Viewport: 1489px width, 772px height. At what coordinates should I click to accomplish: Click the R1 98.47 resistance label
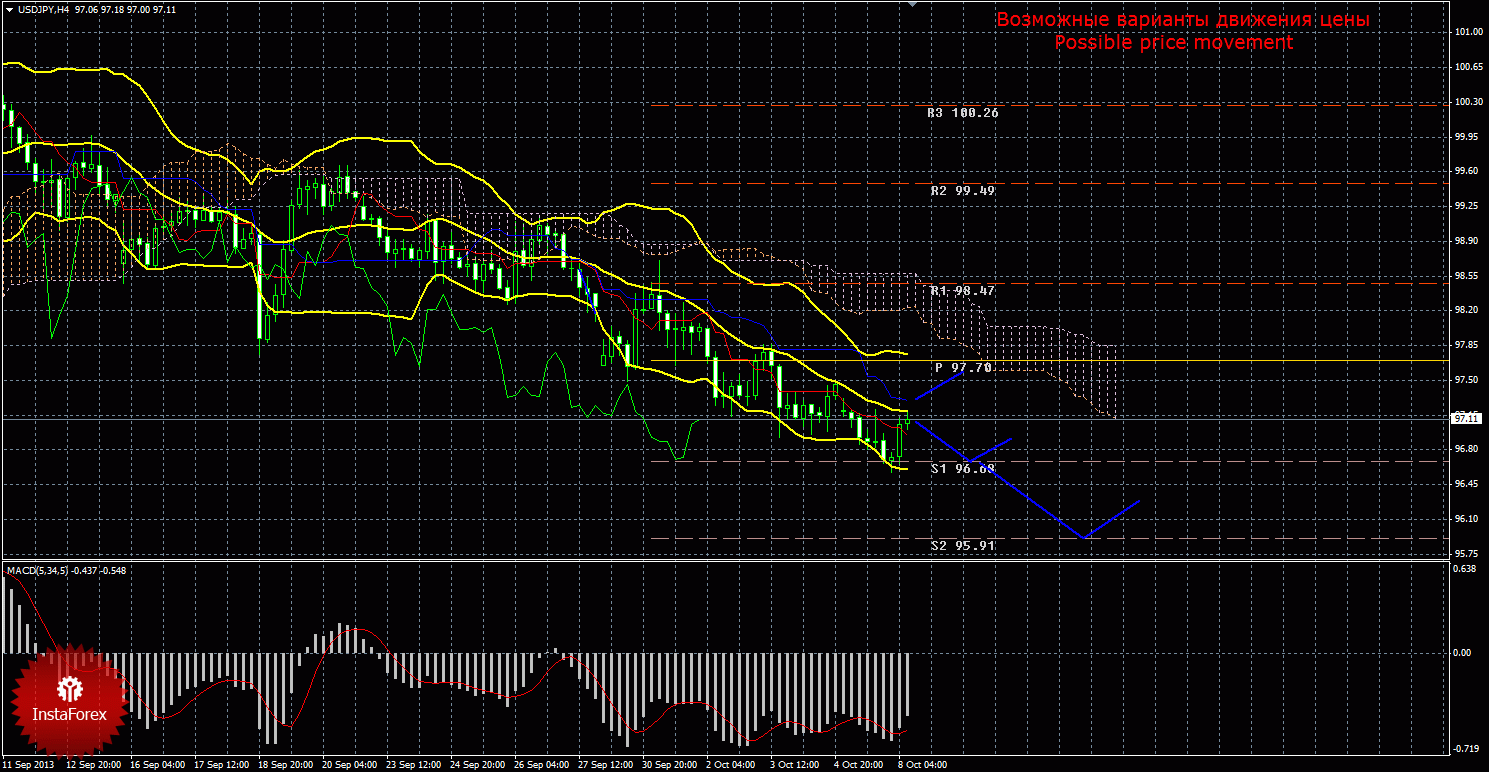click(962, 290)
